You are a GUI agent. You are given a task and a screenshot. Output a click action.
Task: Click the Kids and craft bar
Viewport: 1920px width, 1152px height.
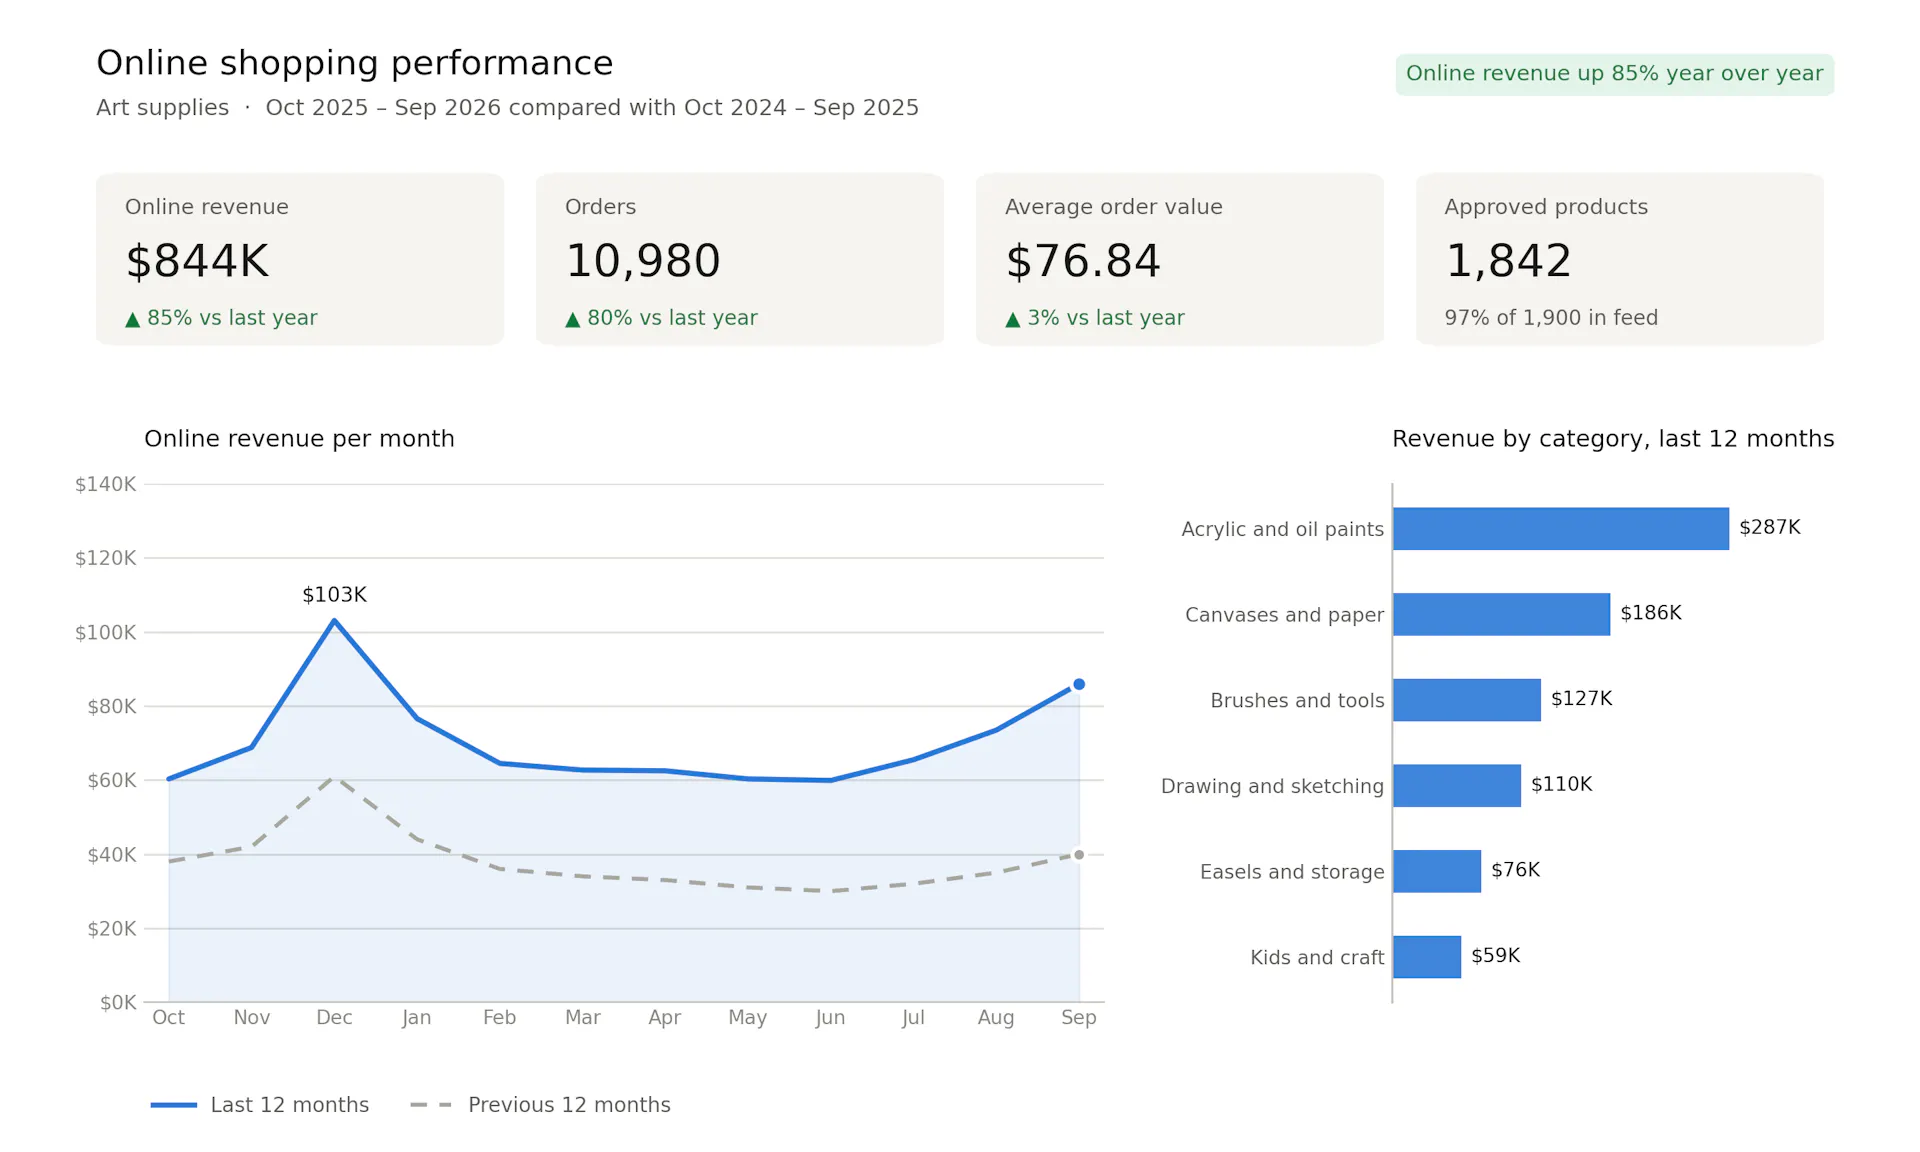click(1427, 957)
